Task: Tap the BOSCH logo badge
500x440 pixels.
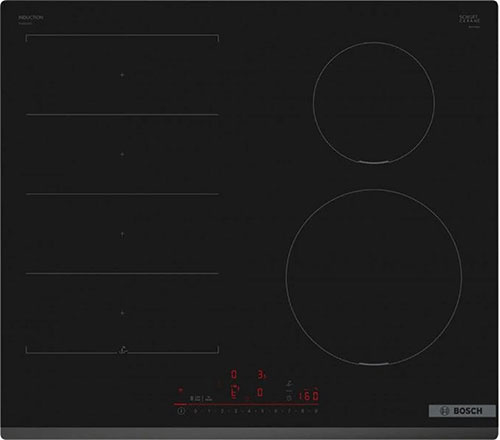Action: coord(462,411)
